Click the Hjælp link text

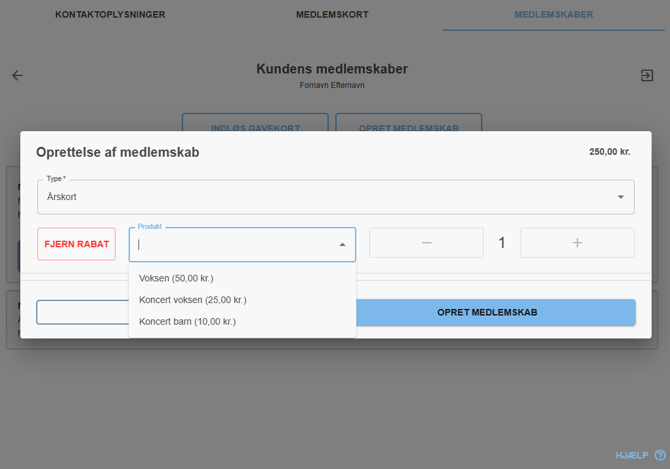[x=631, y=456]
